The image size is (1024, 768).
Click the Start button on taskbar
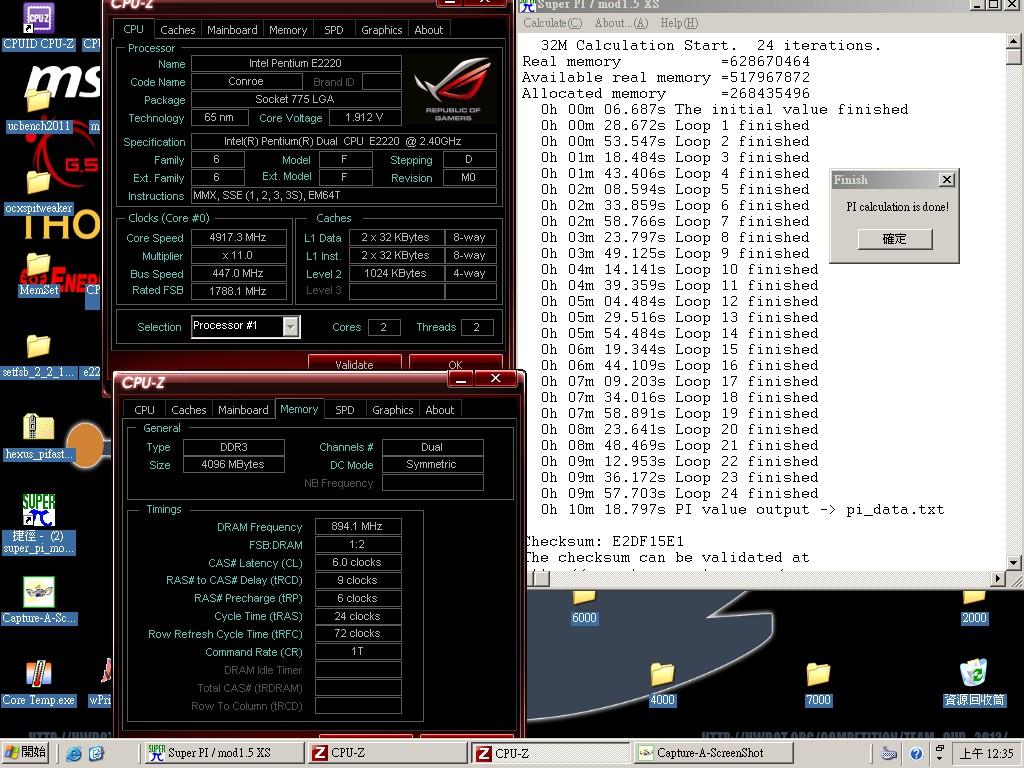coord(25,753)
